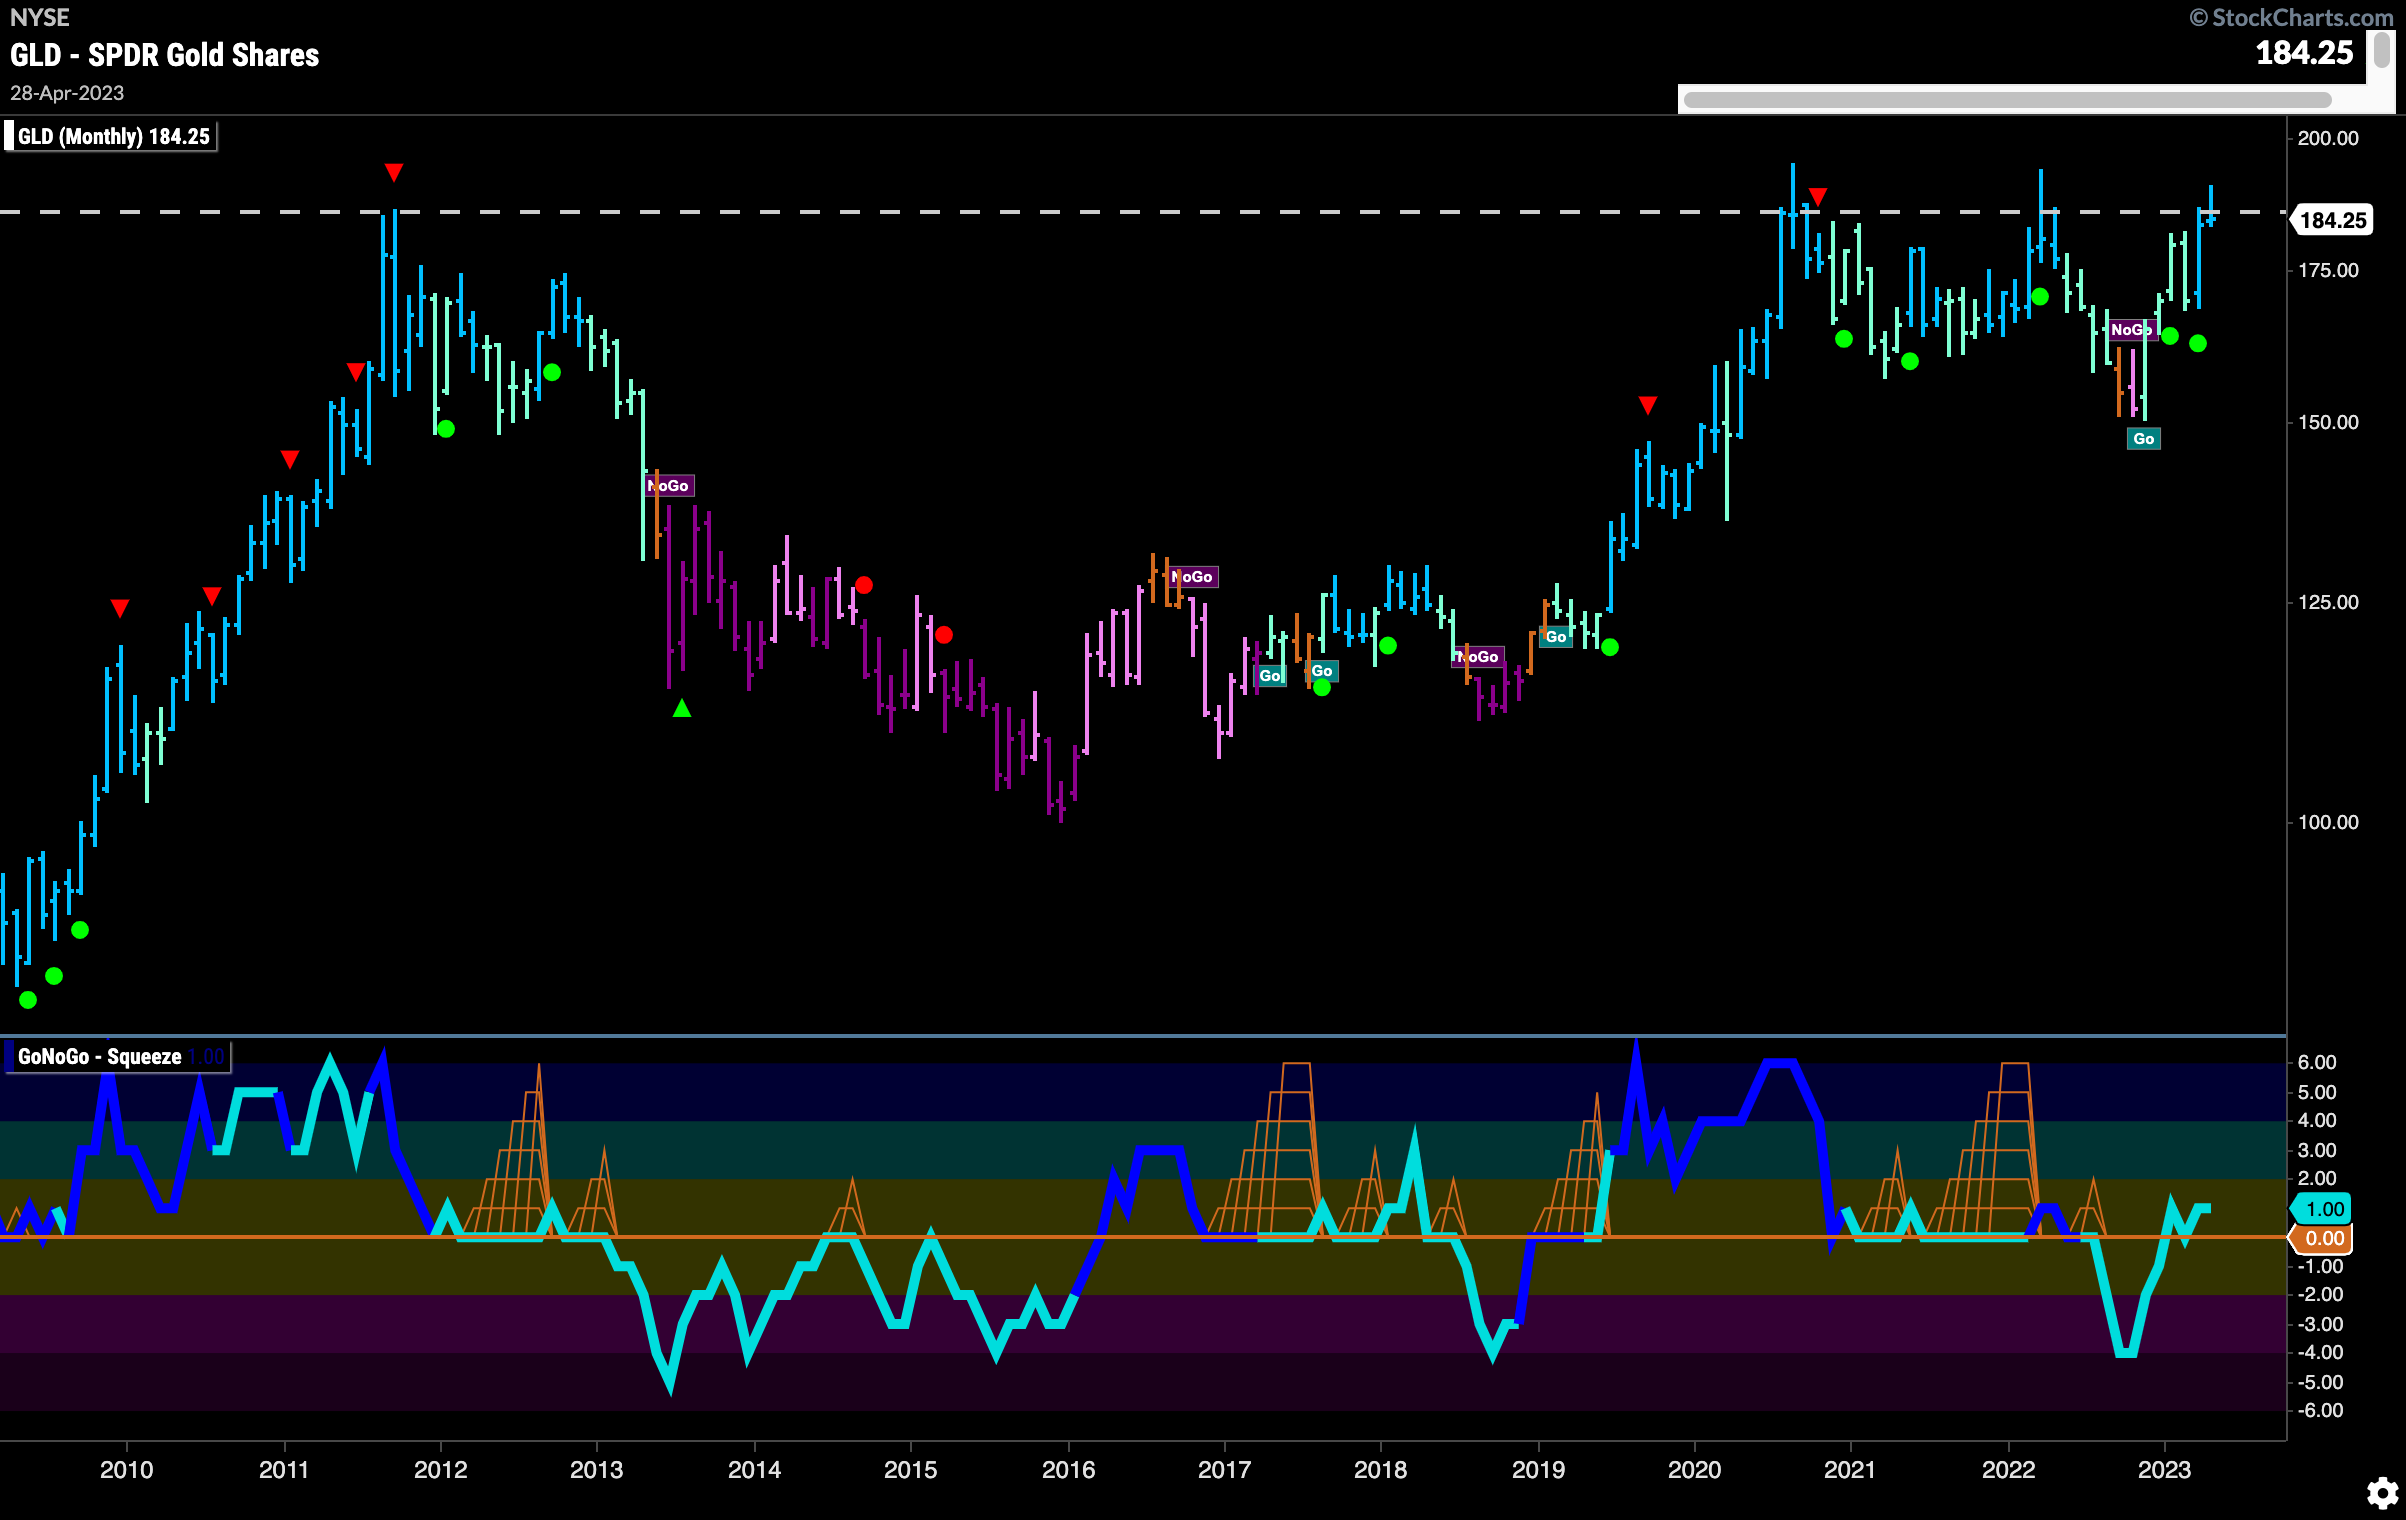Click the Go flag above the green dot in 2017
The width and height of the screenshot is (2406, 1520).
point(1322,671)
